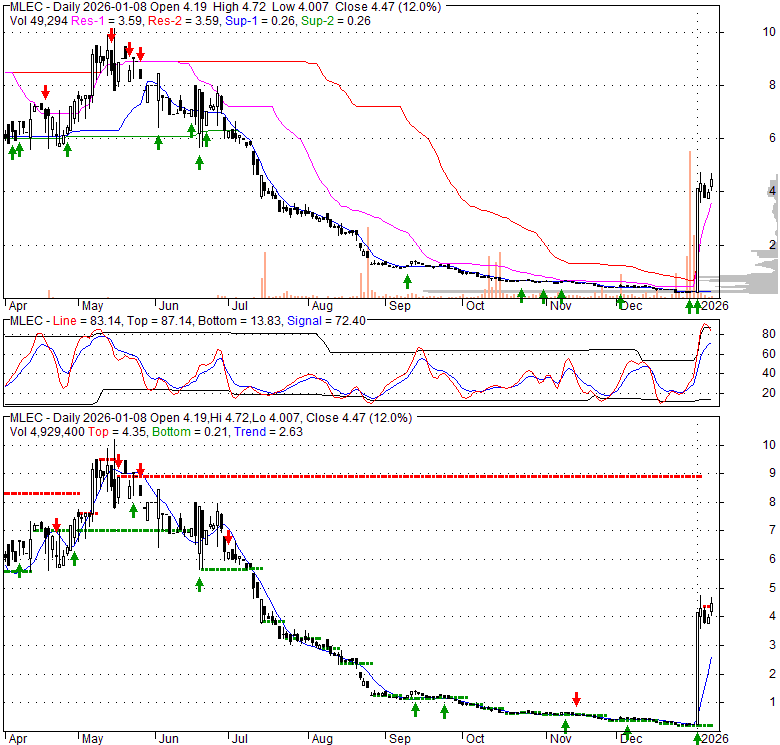Click the green up arrow in September on top chart
Screen dimensions: 780x745
point(407,282)
